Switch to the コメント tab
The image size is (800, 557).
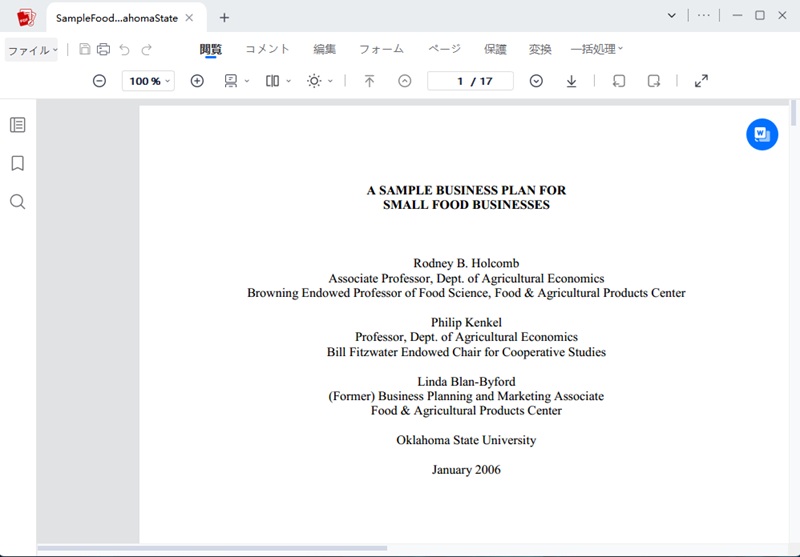267,49
